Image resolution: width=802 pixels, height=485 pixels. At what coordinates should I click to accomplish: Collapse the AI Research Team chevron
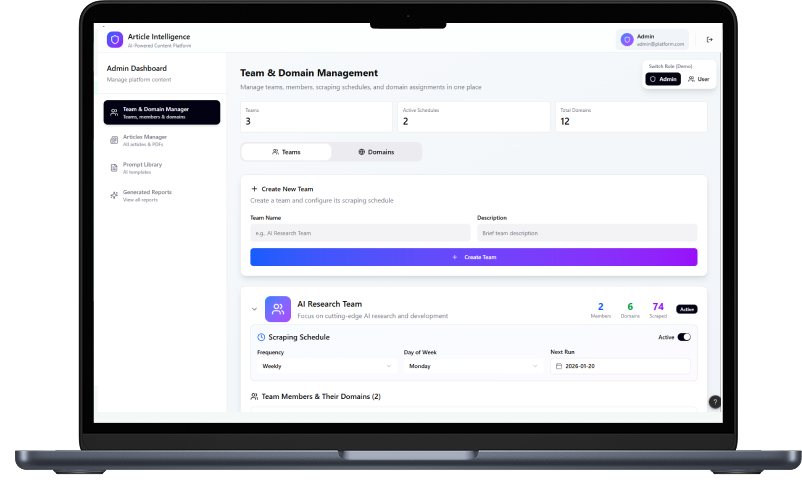tap(254, 309)
